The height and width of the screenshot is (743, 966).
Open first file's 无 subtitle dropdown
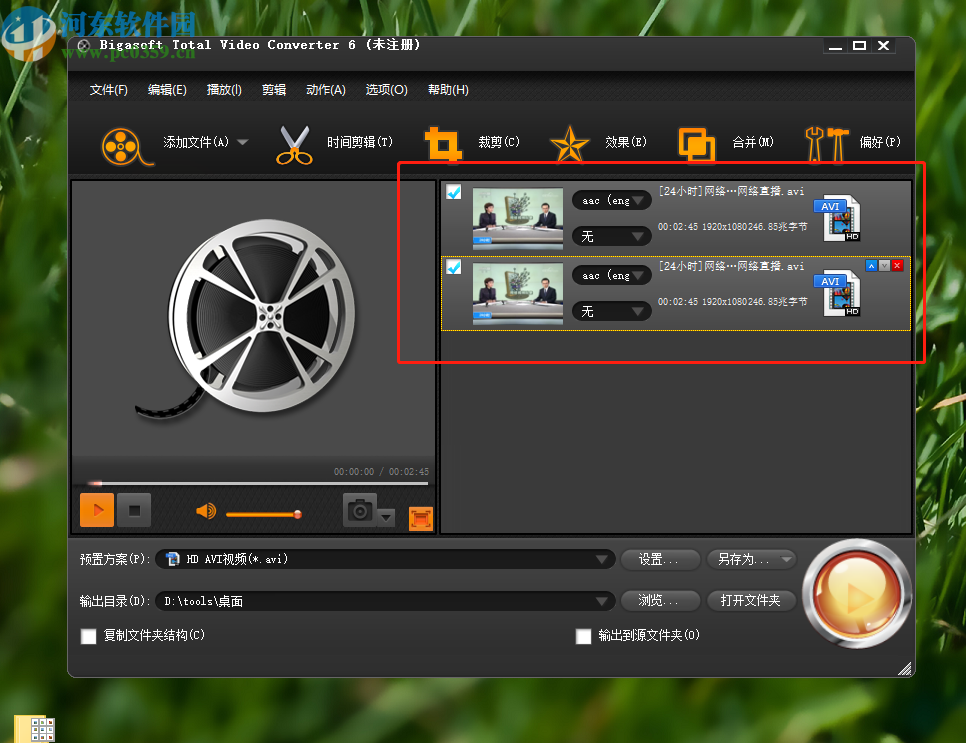612,236
